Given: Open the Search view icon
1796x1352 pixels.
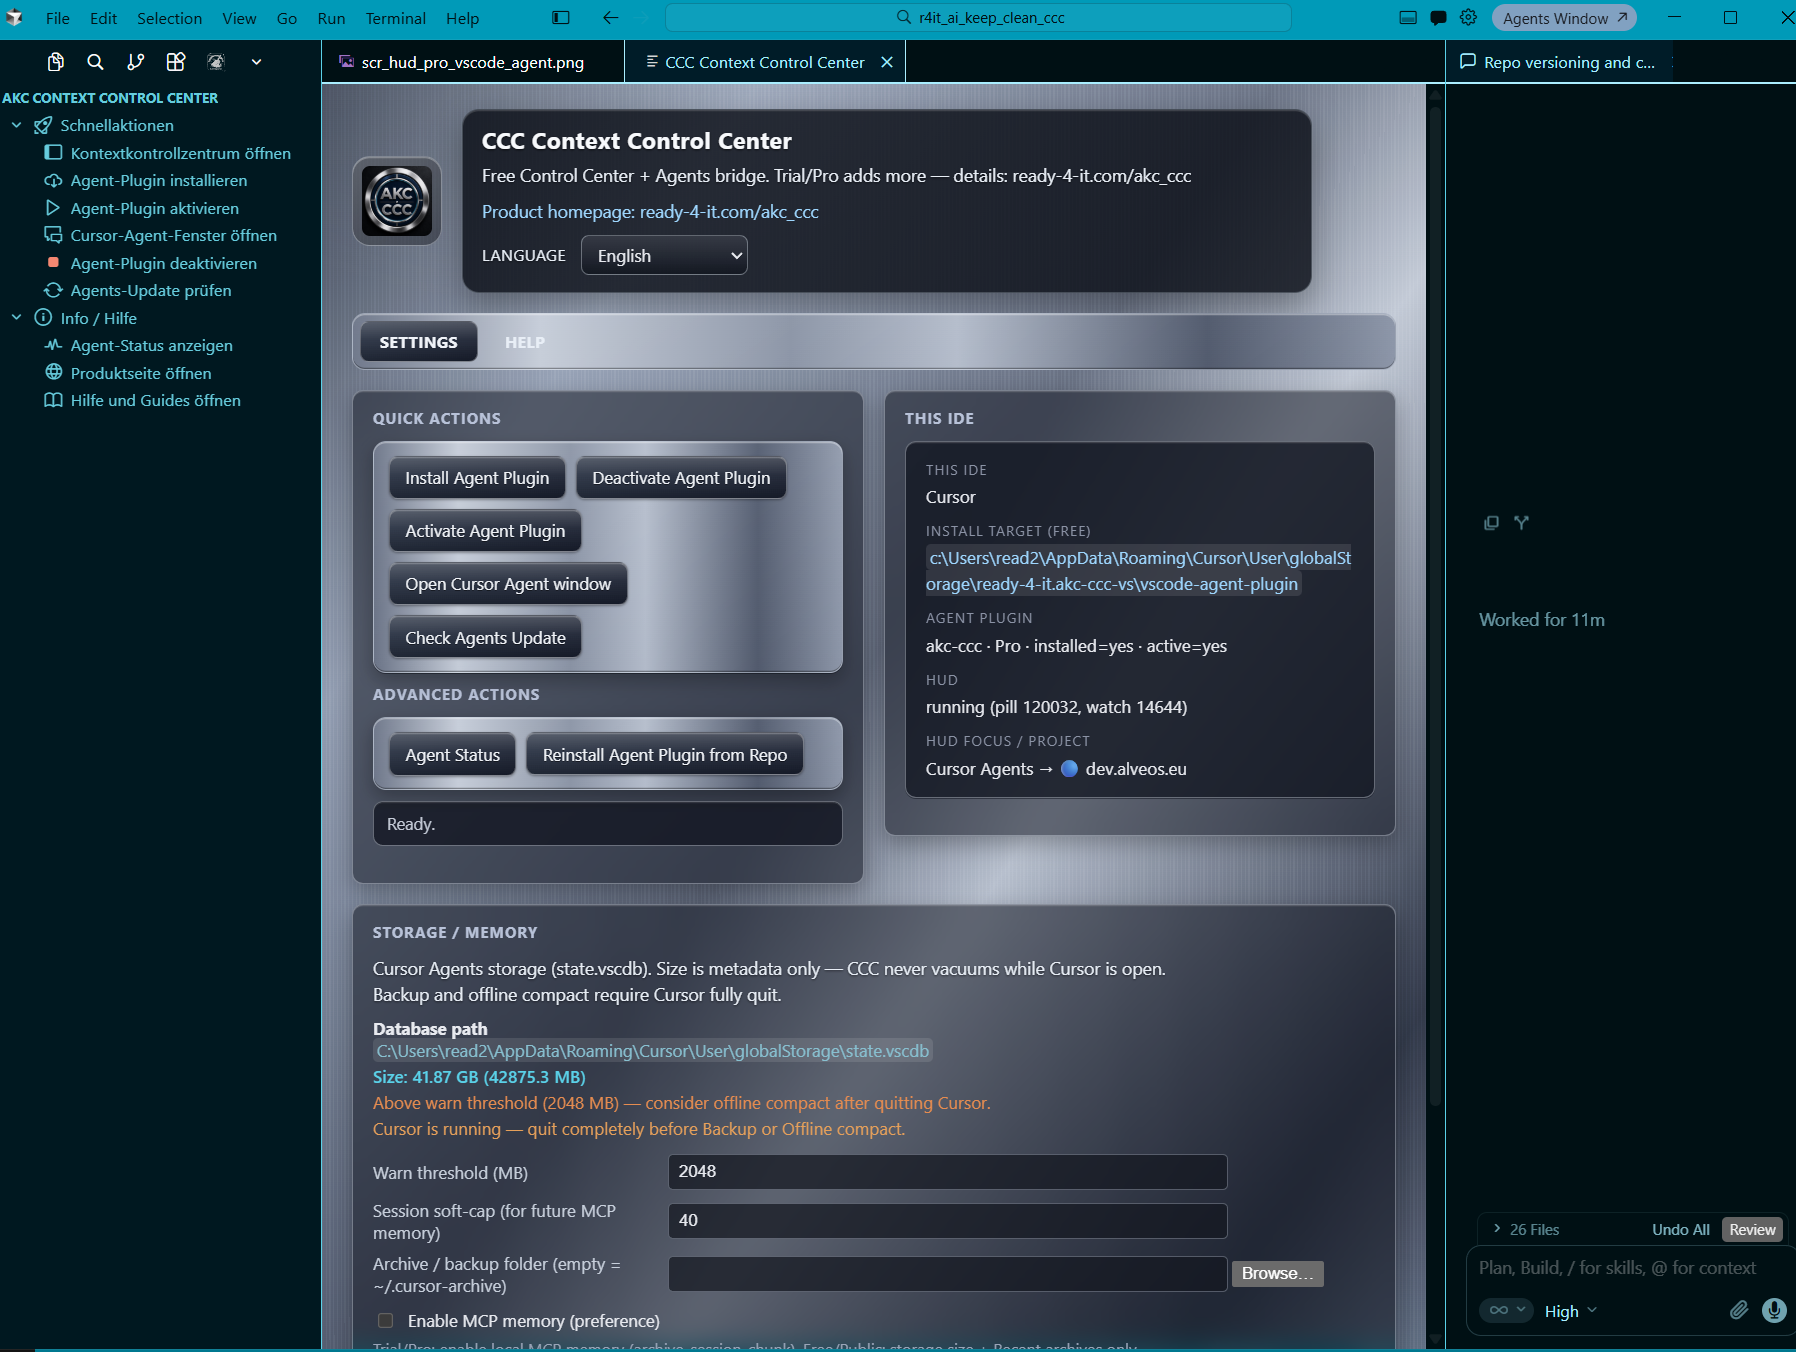Looking at the screenshot, I should pyautogui.click(x=96, y=62).
